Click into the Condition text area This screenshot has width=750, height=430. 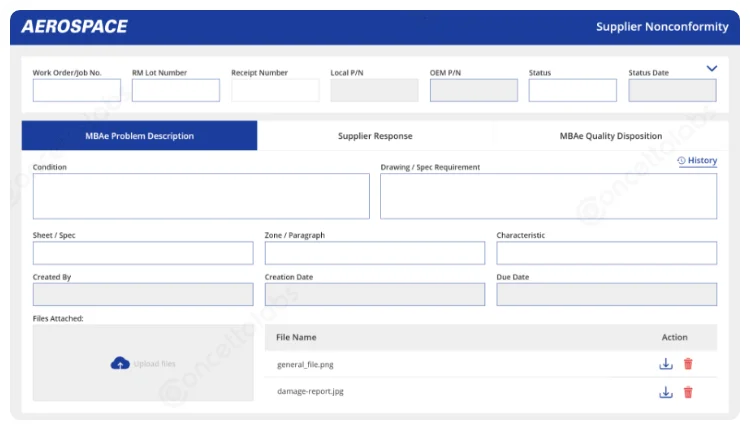pos(201,196)
